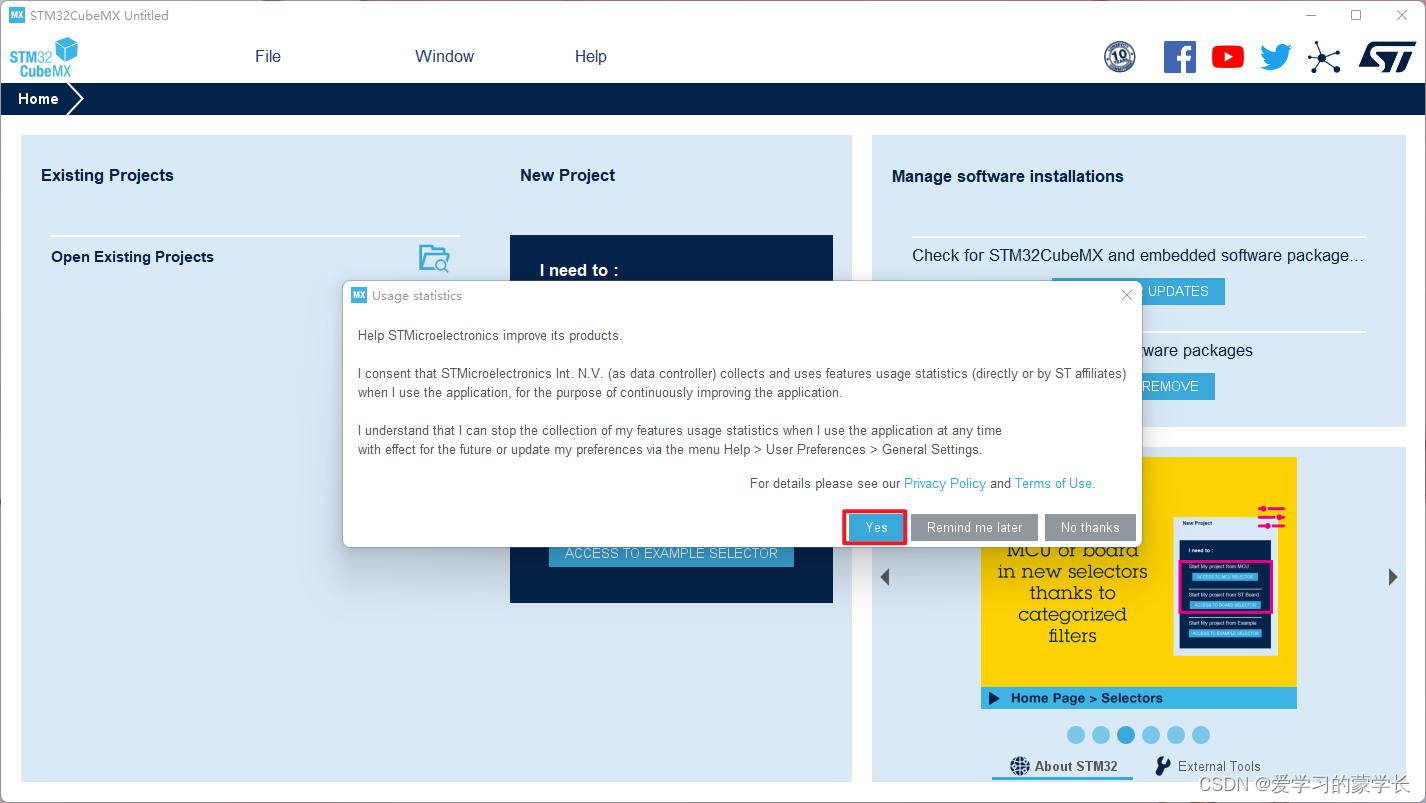
Task: Select the fifth carousel dot indicator
Action: [x=1176, y=735]
